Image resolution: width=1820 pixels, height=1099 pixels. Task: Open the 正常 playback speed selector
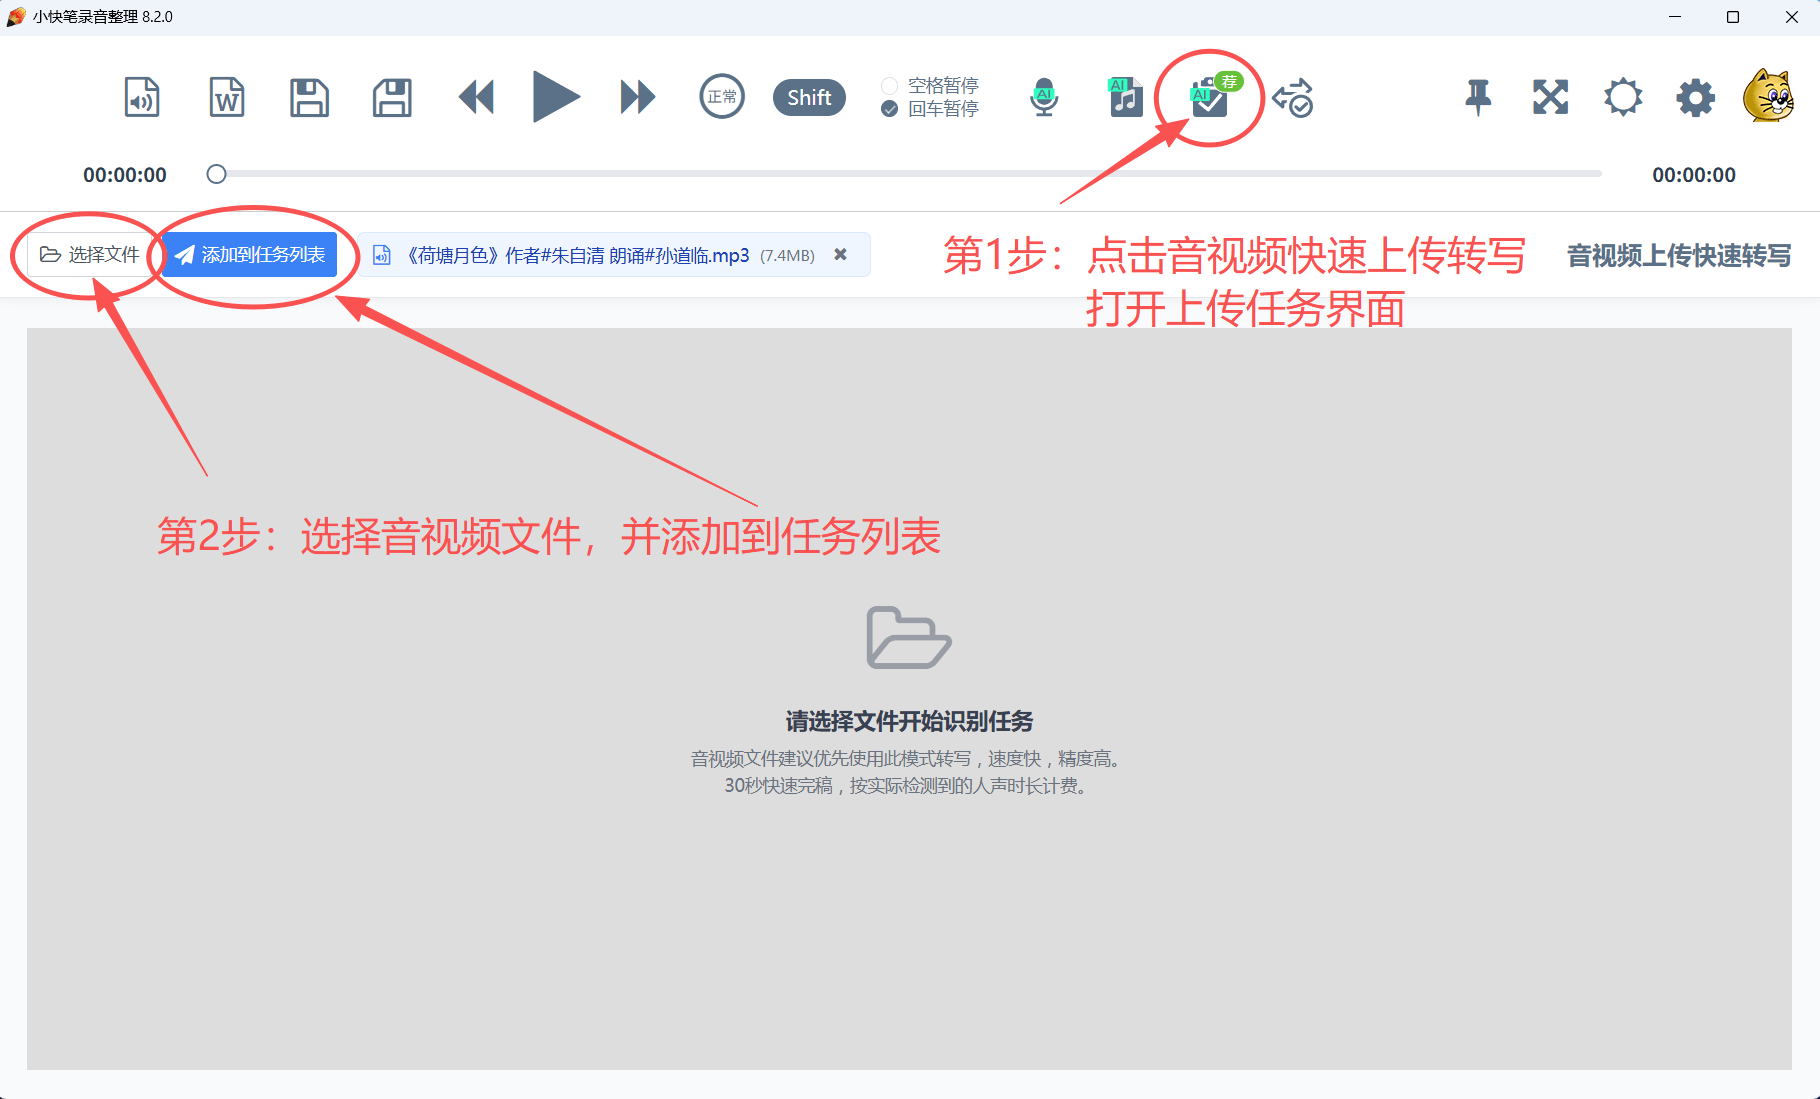721,98
